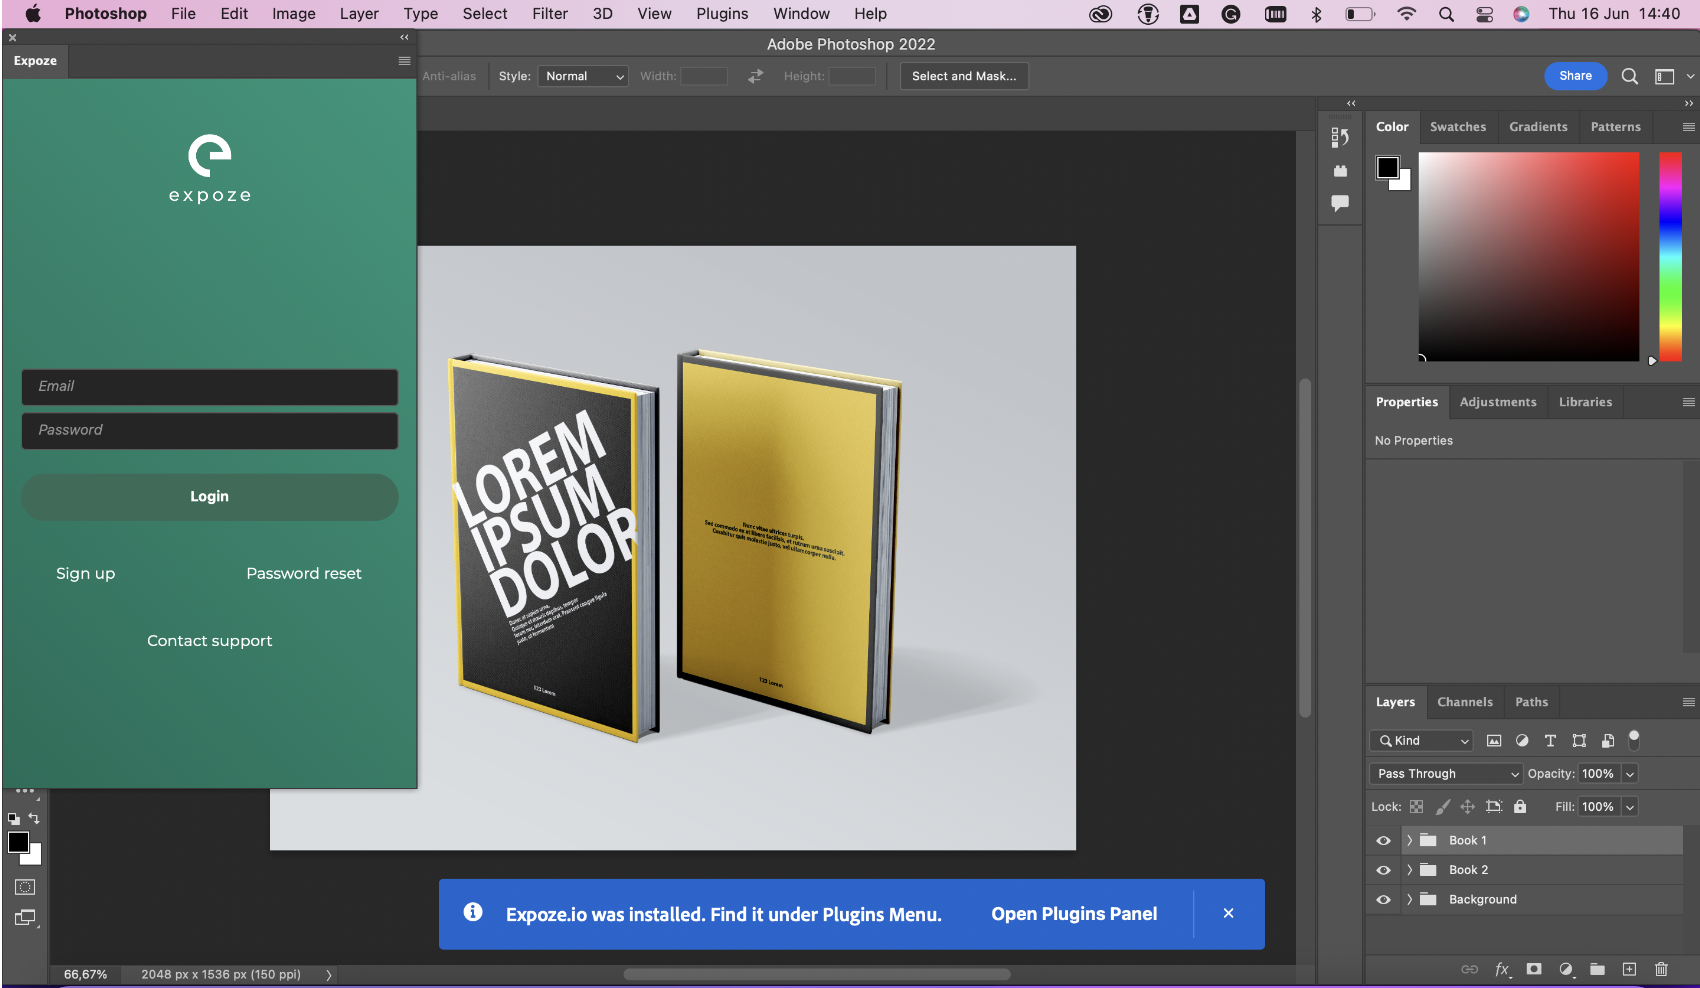Swap foreground and background colors in toolbar

tap(34, 818)
